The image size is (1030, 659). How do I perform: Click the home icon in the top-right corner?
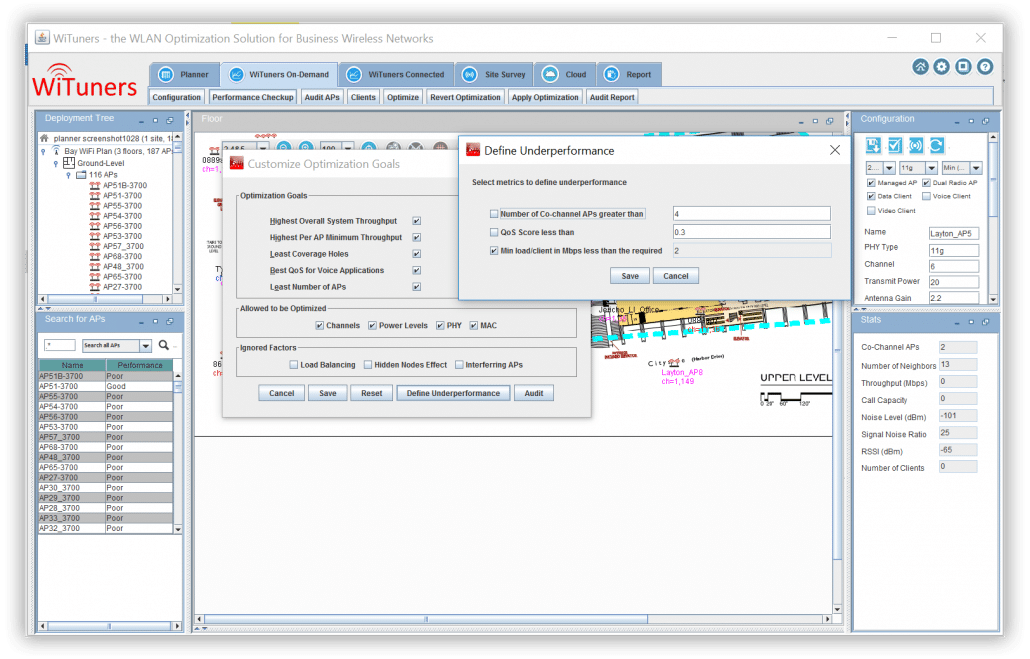(x=920, y=66)
